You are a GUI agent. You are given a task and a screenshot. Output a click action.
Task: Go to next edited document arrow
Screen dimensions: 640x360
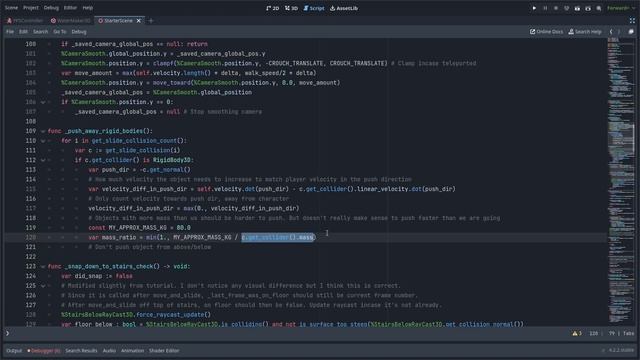pos(619,31)
